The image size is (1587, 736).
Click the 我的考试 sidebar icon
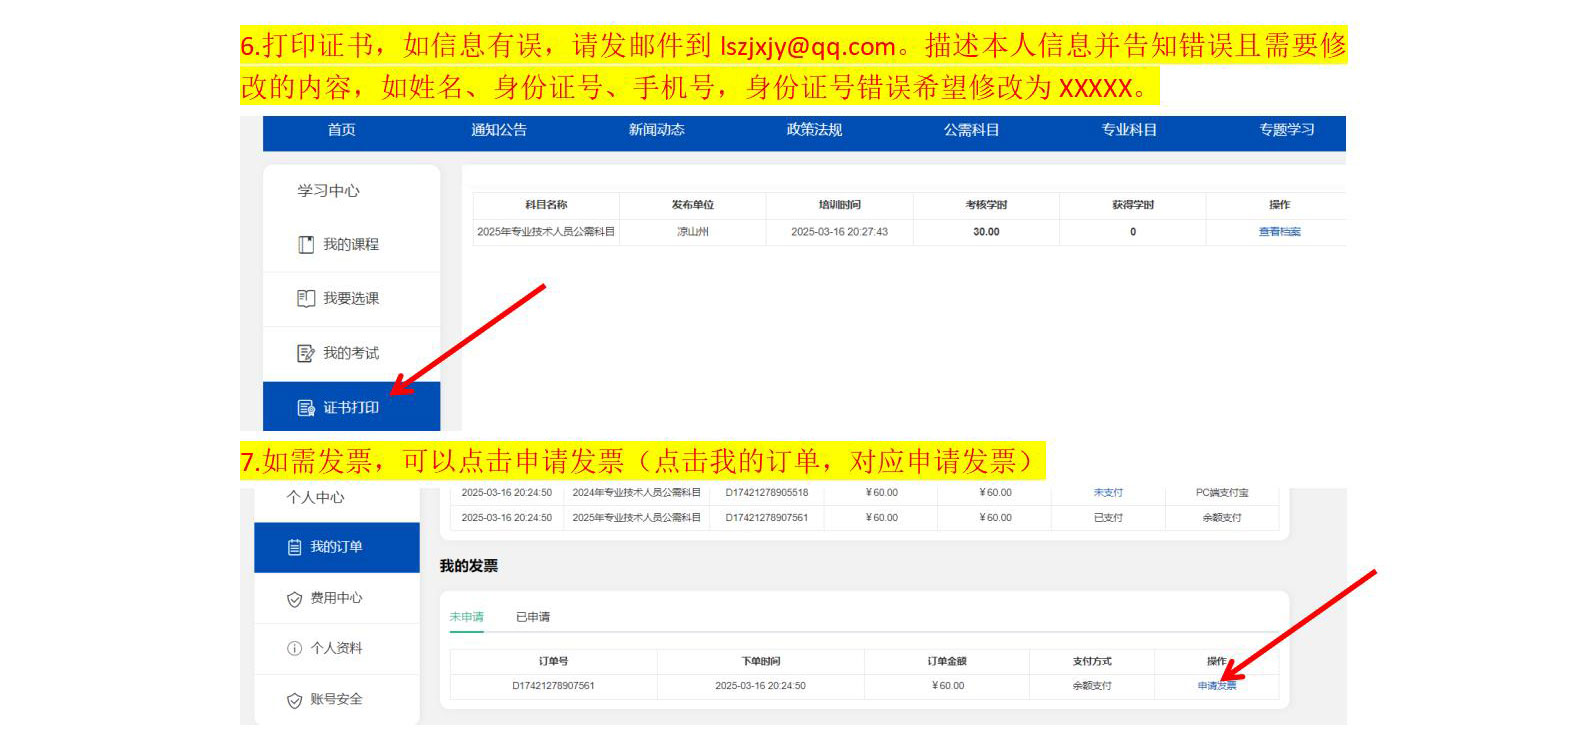[306, 353]
